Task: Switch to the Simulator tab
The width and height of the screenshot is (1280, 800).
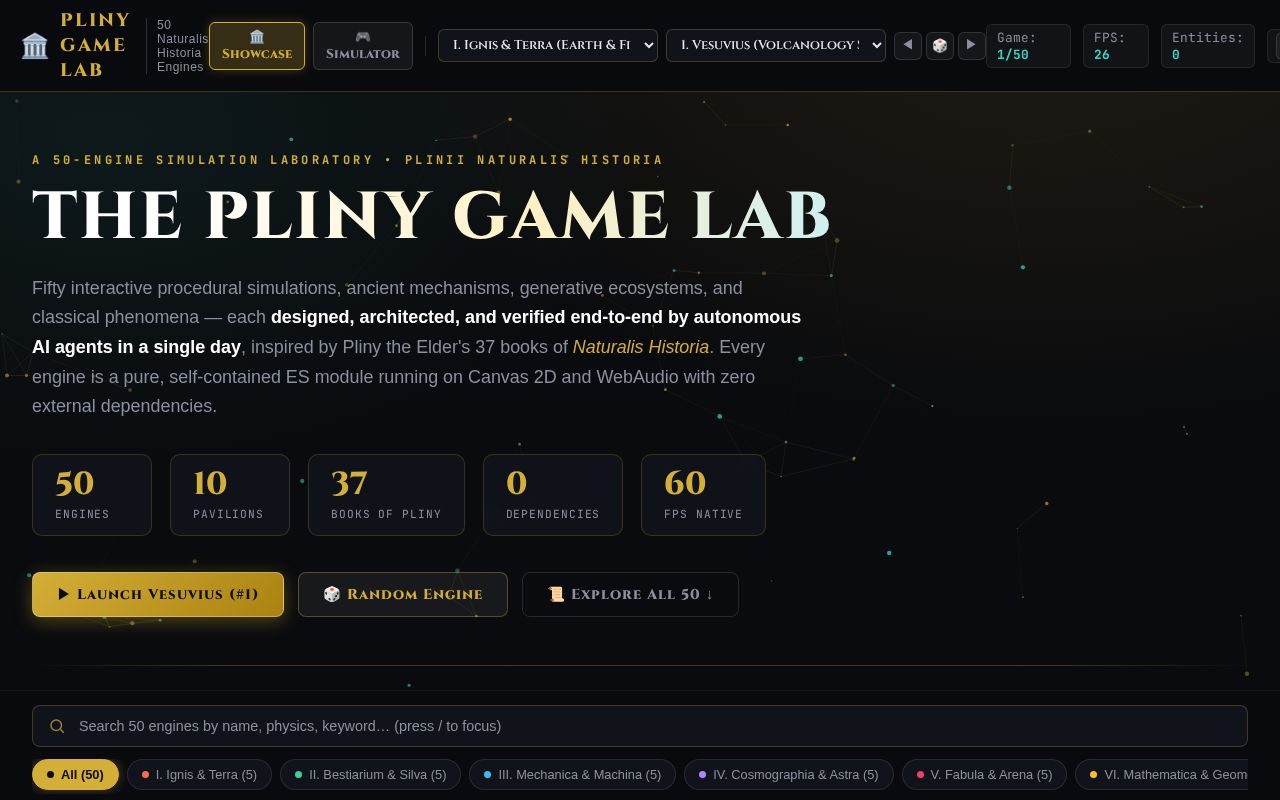Action: (x=363, y=46)
